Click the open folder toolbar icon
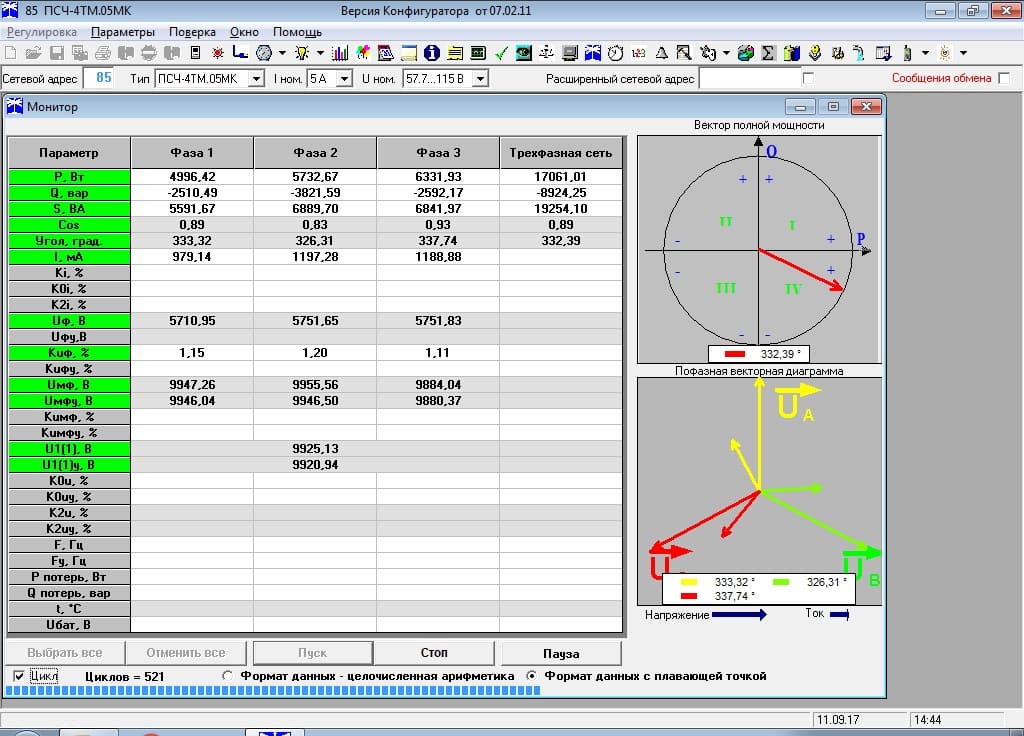This screenshot has width=1024, height=736. click(33, 52)
